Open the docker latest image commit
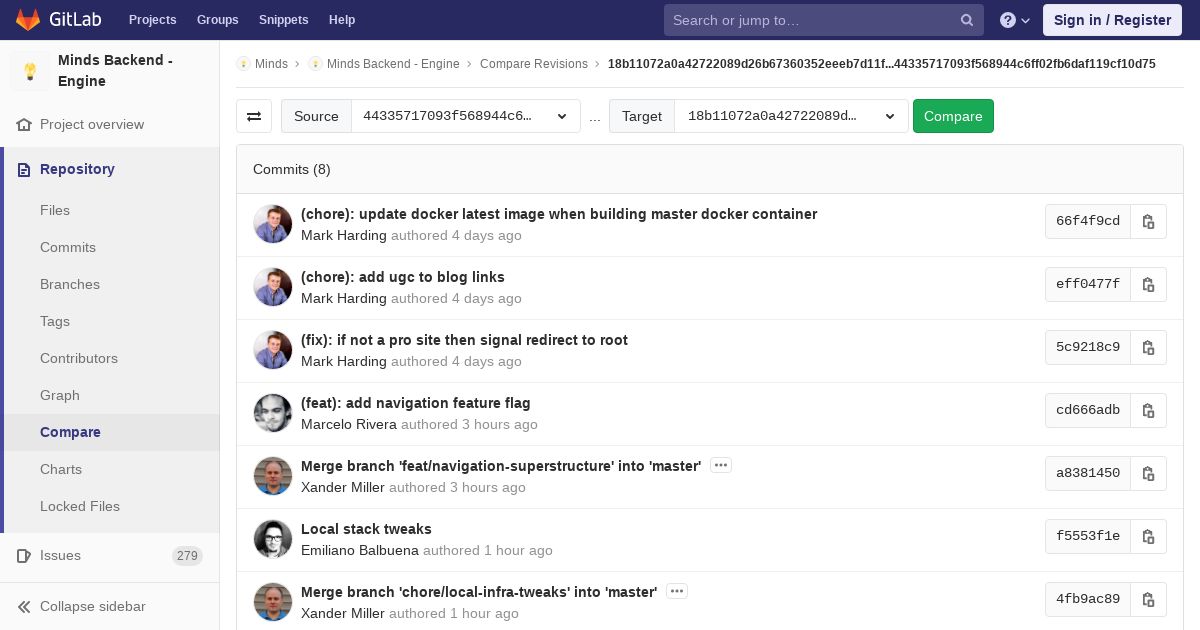Screen dimensions: 1200x630 (559, 214)
